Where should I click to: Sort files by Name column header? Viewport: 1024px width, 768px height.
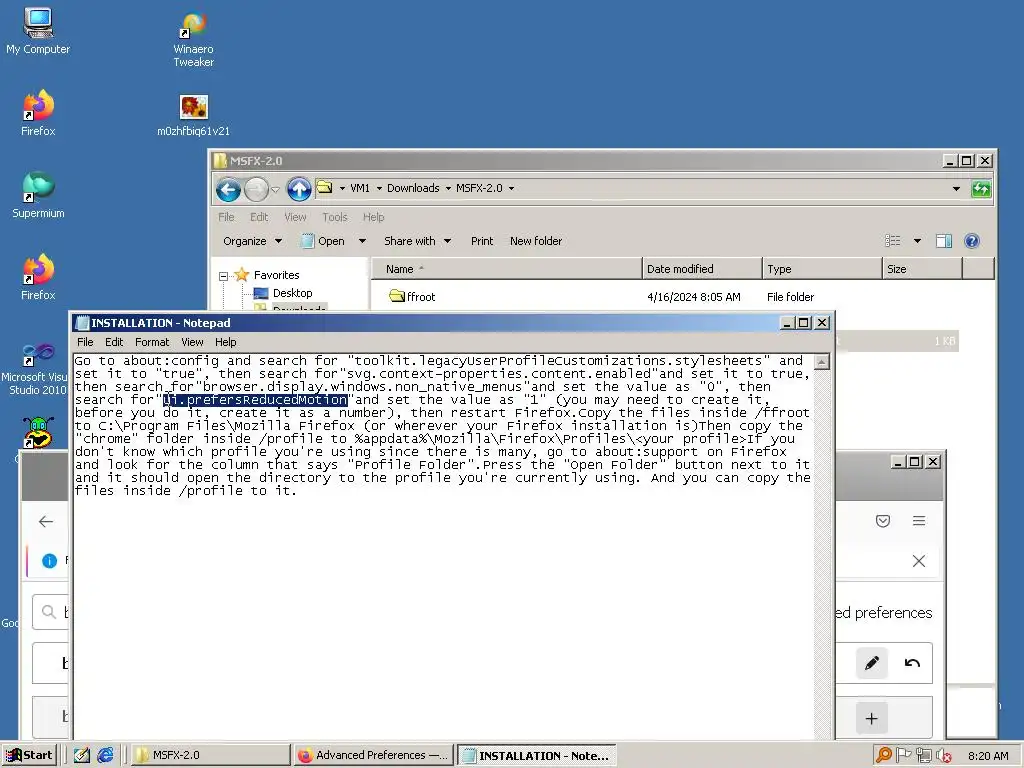coord(507,269)
